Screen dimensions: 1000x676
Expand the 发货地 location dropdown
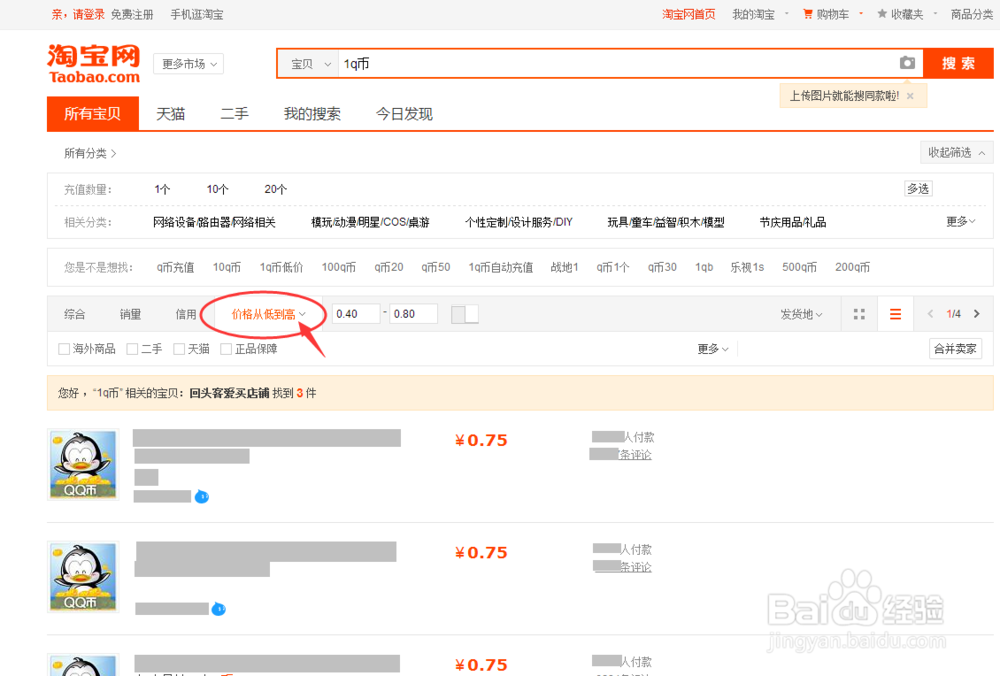801,313
